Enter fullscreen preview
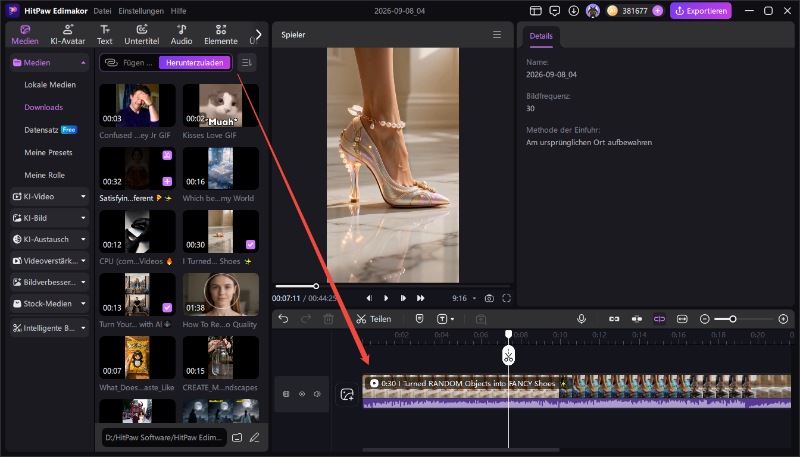The height and width of the screenshot is (457, 800). [507, 298]
